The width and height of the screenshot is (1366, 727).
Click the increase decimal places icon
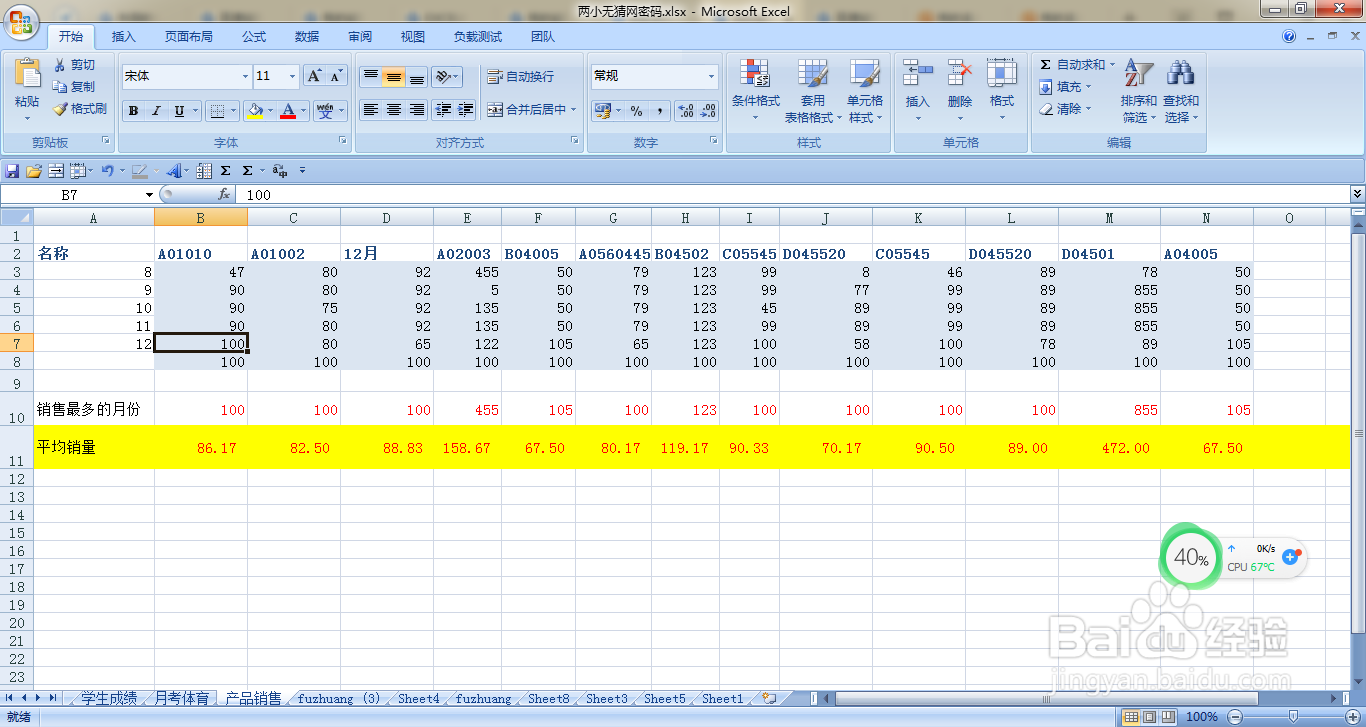coord(685,111)
